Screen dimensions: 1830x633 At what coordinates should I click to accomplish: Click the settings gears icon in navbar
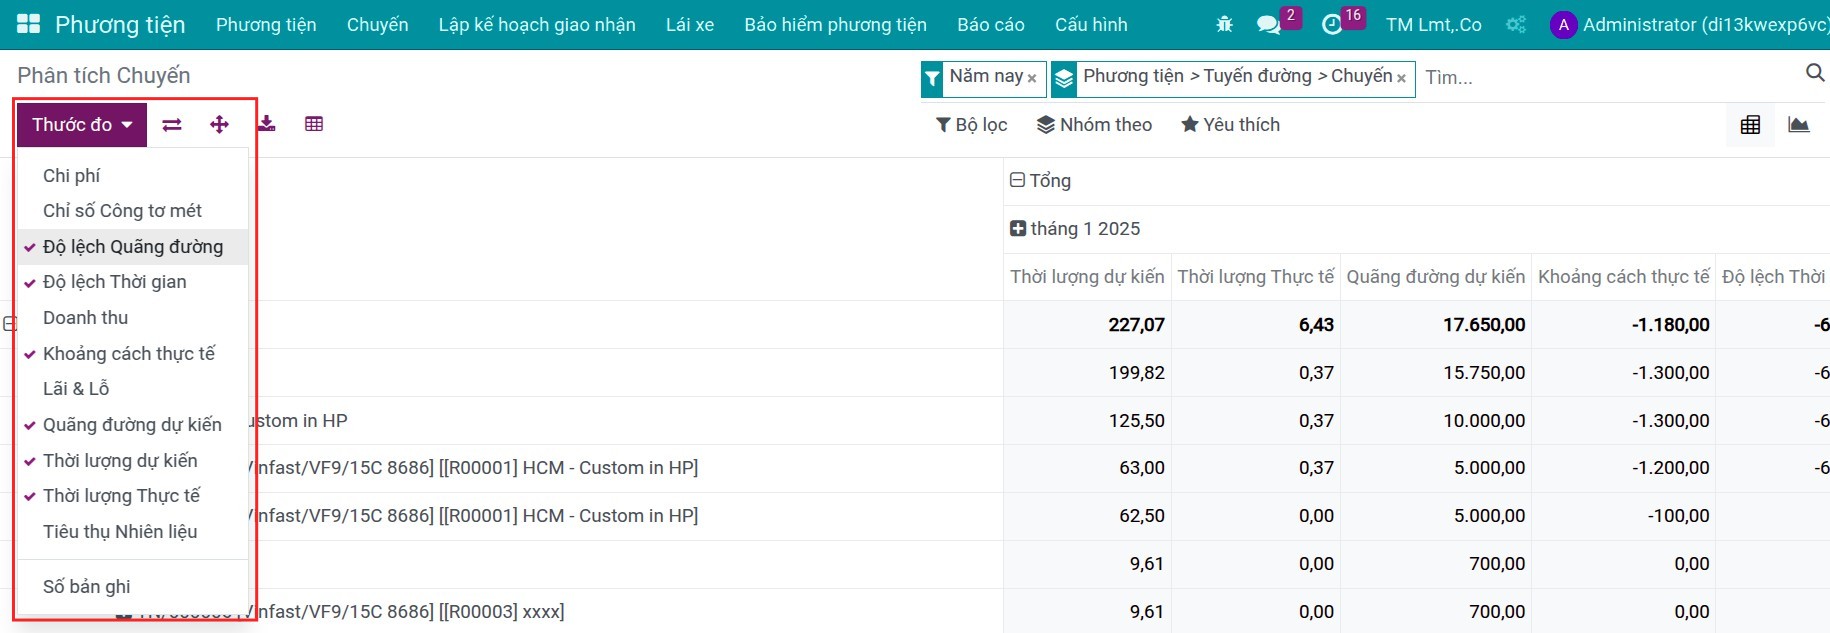[1516, 24]
